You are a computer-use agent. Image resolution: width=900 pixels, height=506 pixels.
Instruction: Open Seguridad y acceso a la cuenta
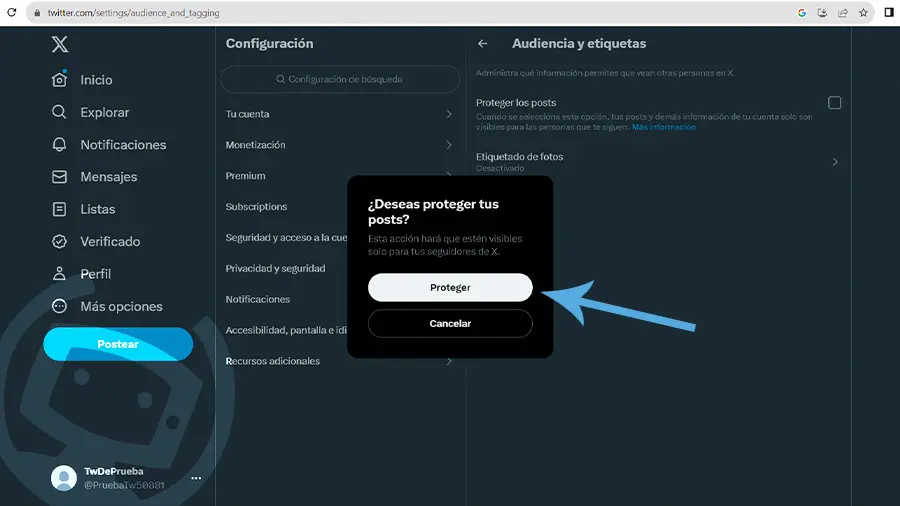[x=286, y=238]
